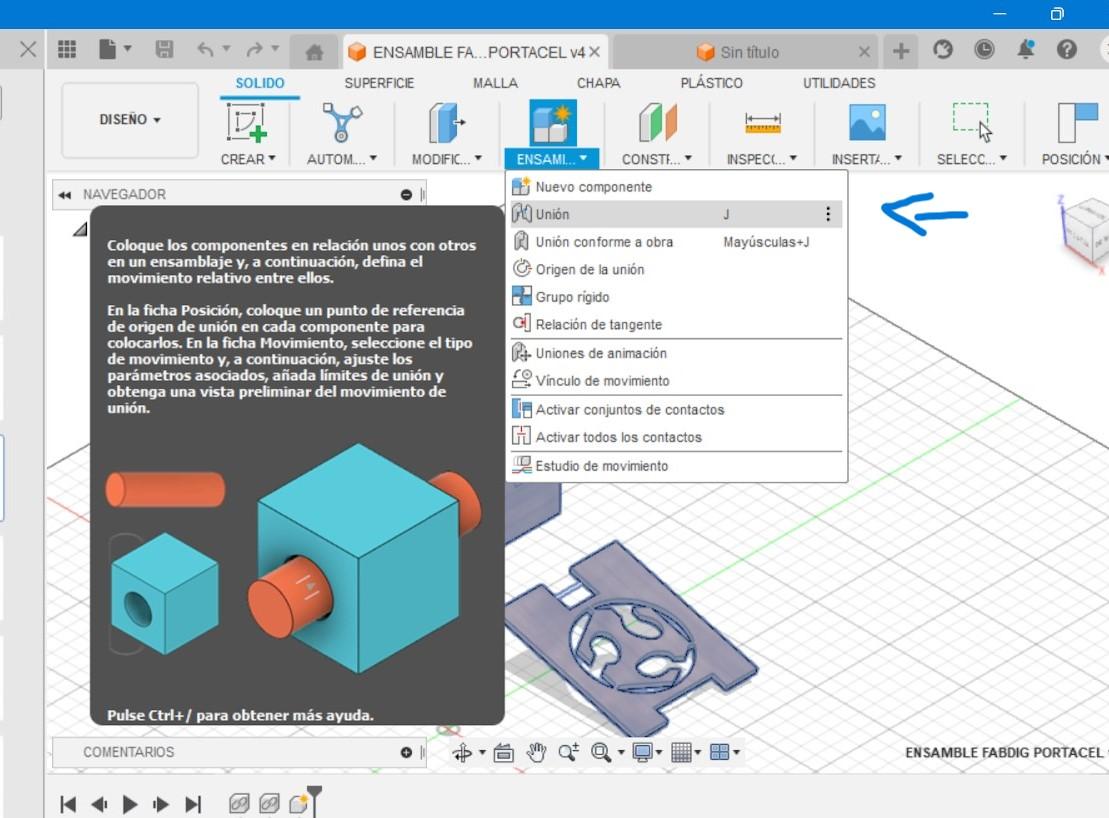Click the Assemble new component icon
The height and width of the screenshot is (818, 1109).
point(552,123)
